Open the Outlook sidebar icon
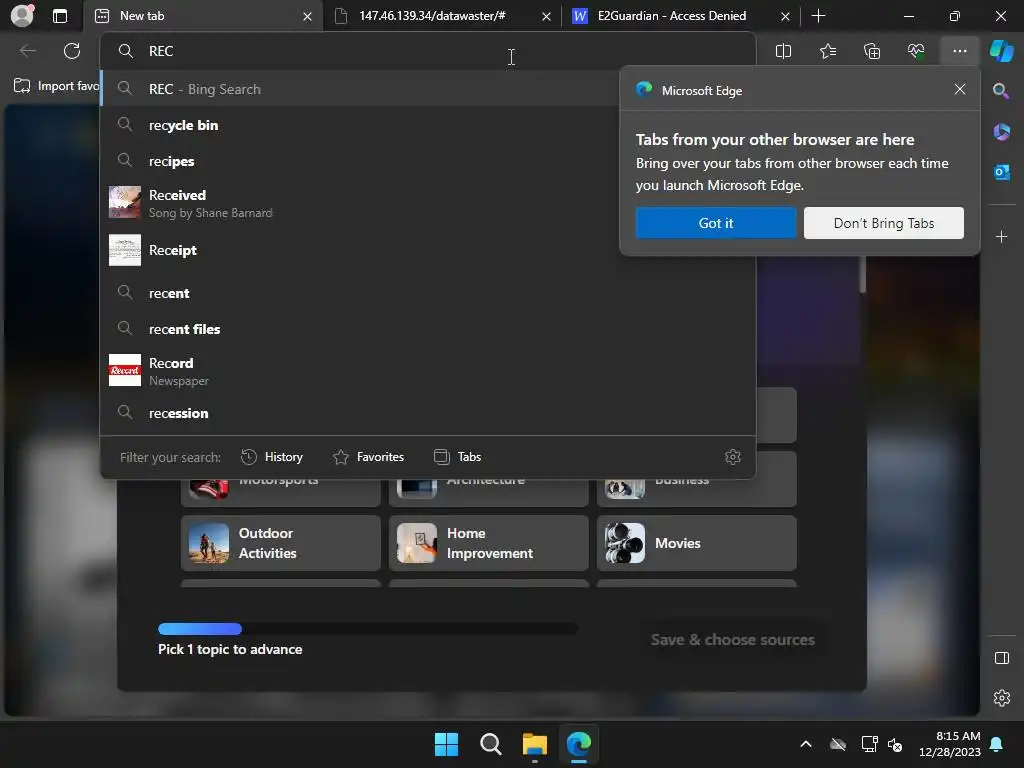Viewport: 1024px width, 768px height. coord(1001,172)
